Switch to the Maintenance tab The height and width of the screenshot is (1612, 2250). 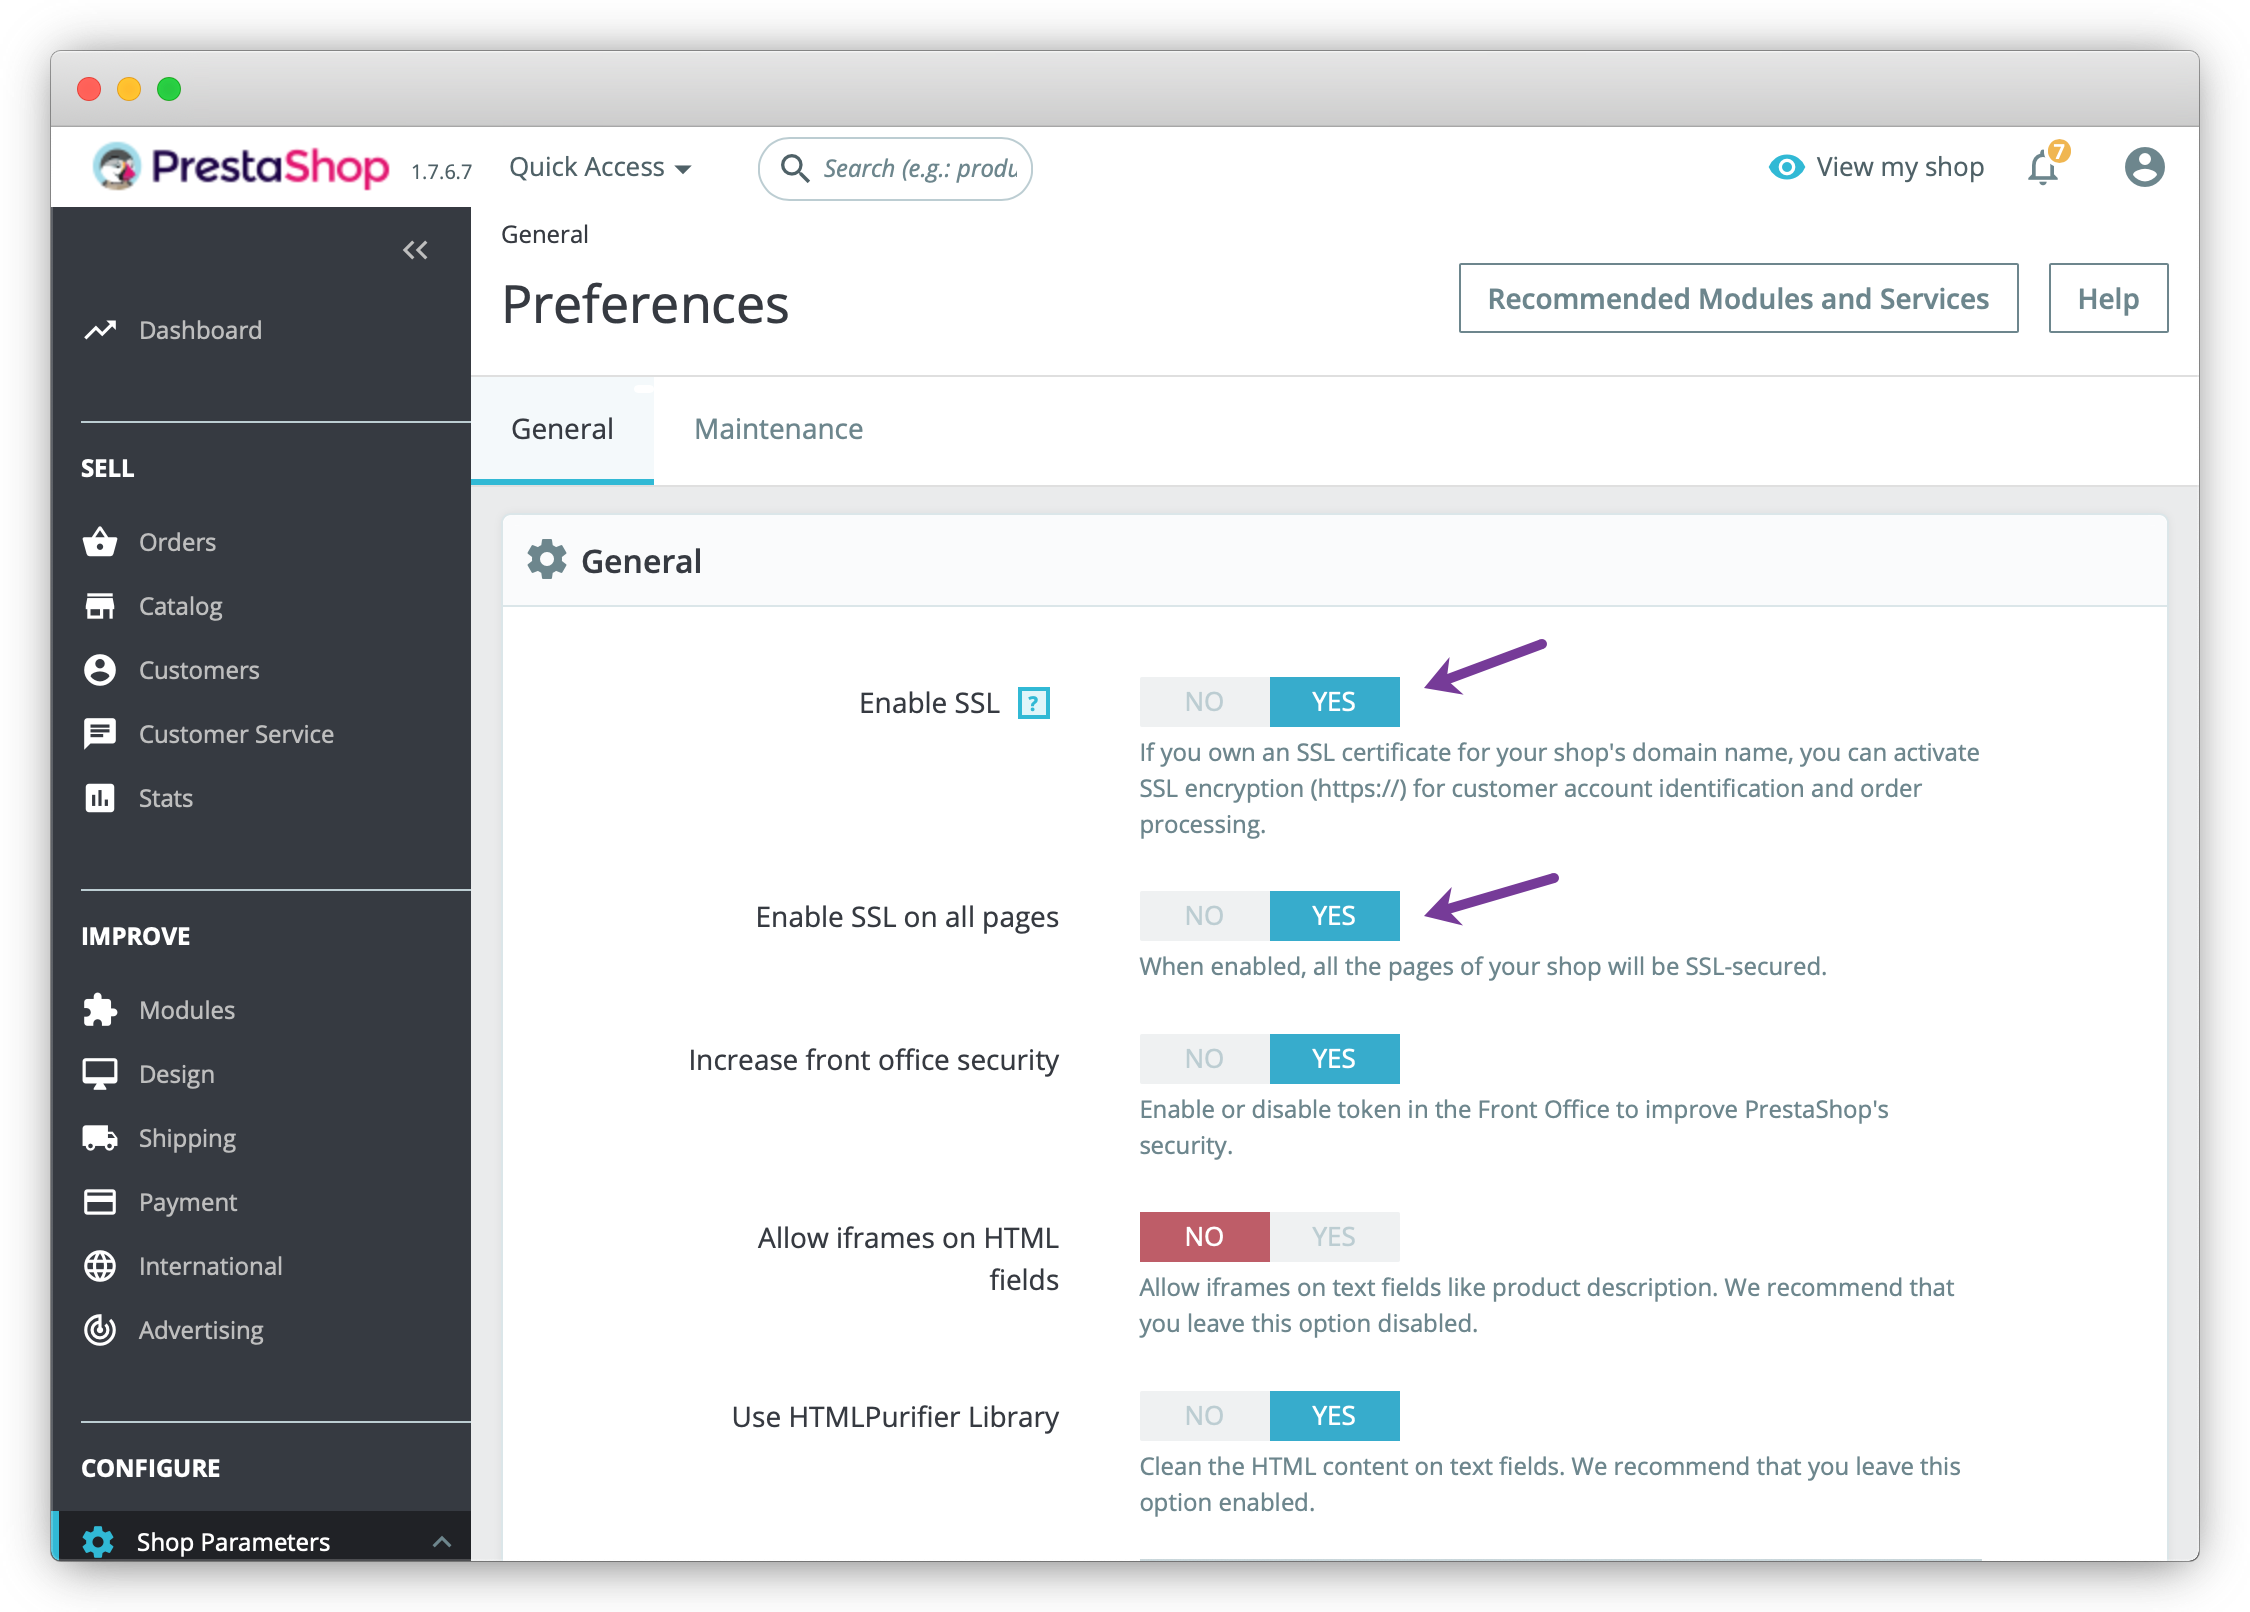pyautogui.click(x=778, y=429)
